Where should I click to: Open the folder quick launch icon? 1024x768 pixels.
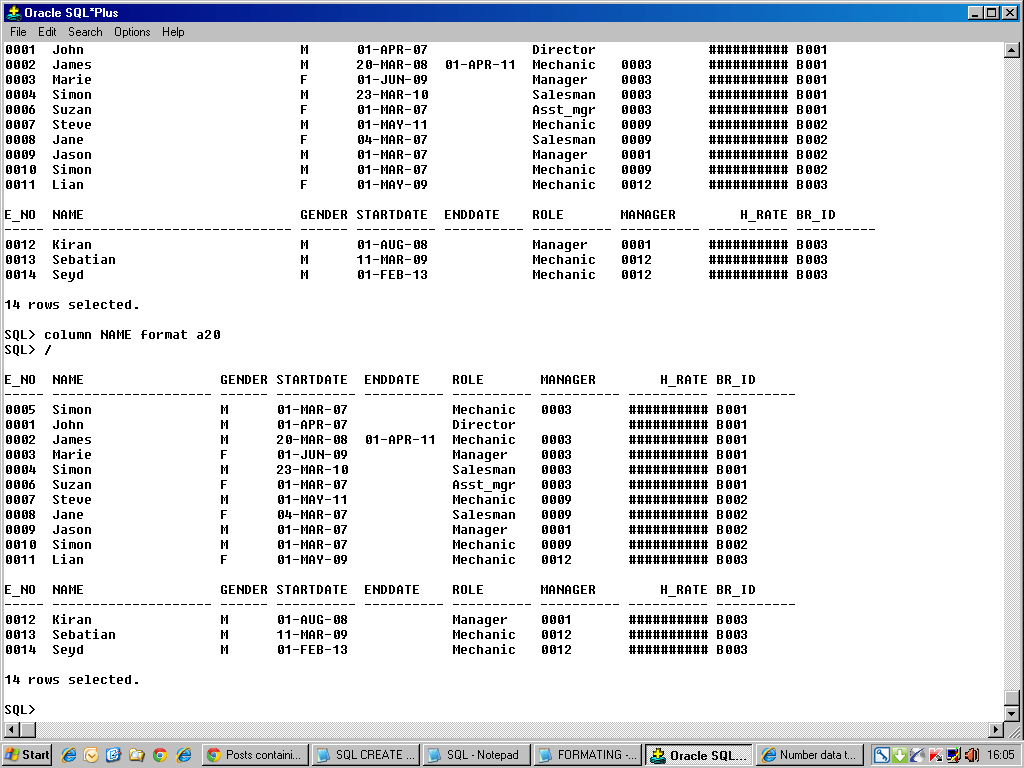coord(136,755)
